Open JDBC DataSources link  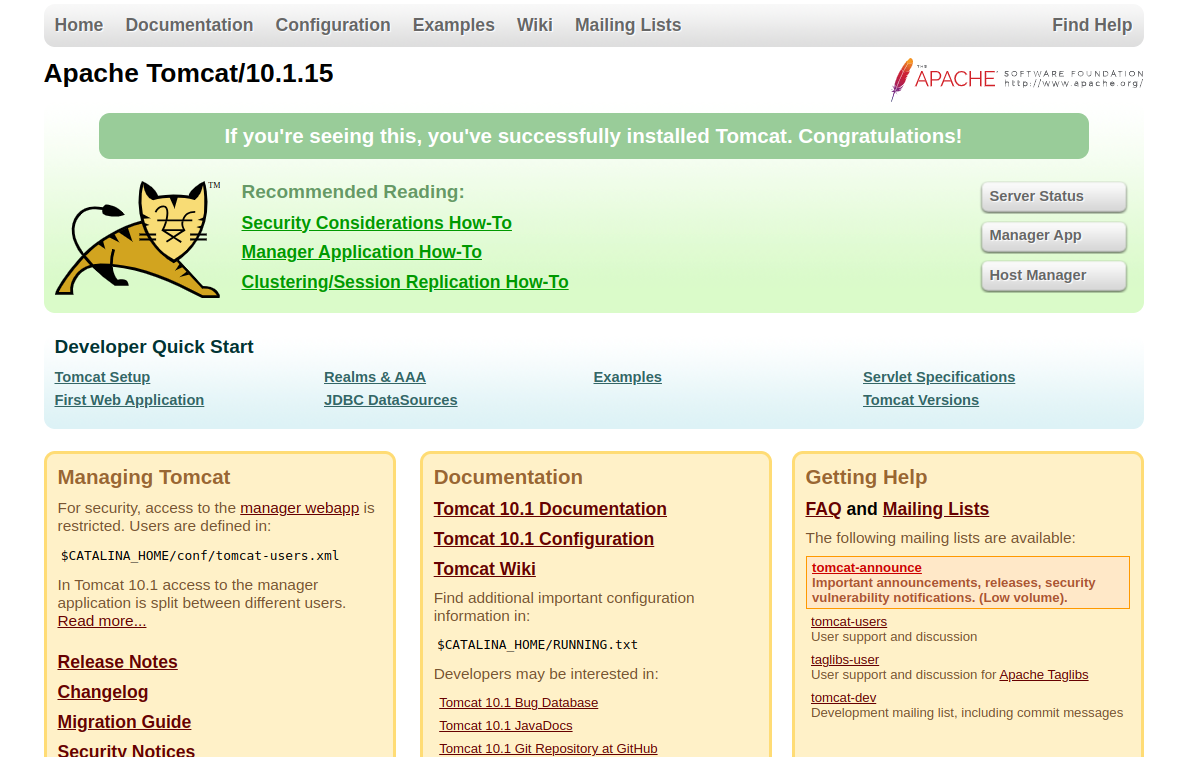tap(390, 400)
